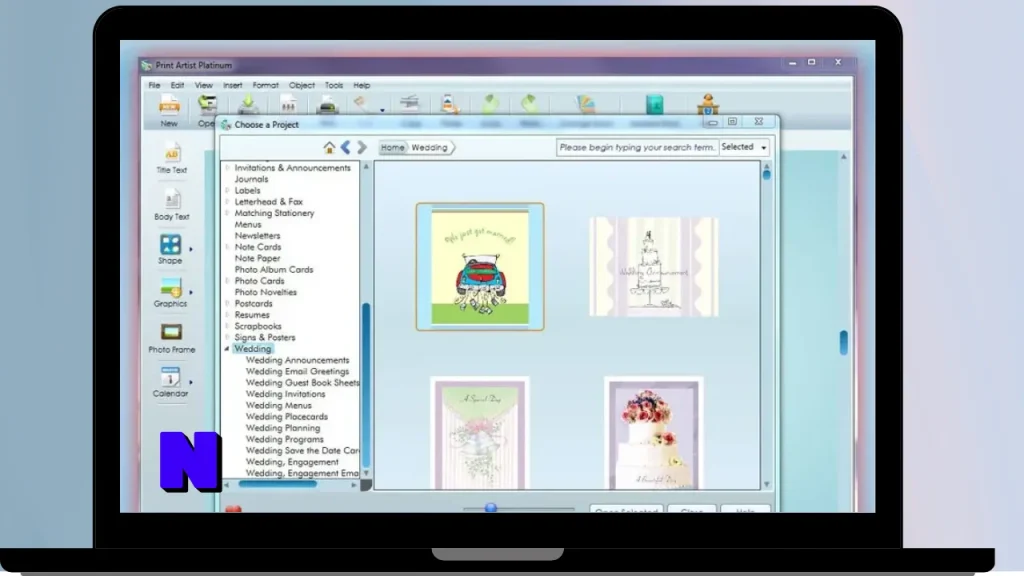Image resolution: width=1024 pixels, height=576 pixels.
Task: Click the teal book icon in toolbar
Action: pos(654,104)
